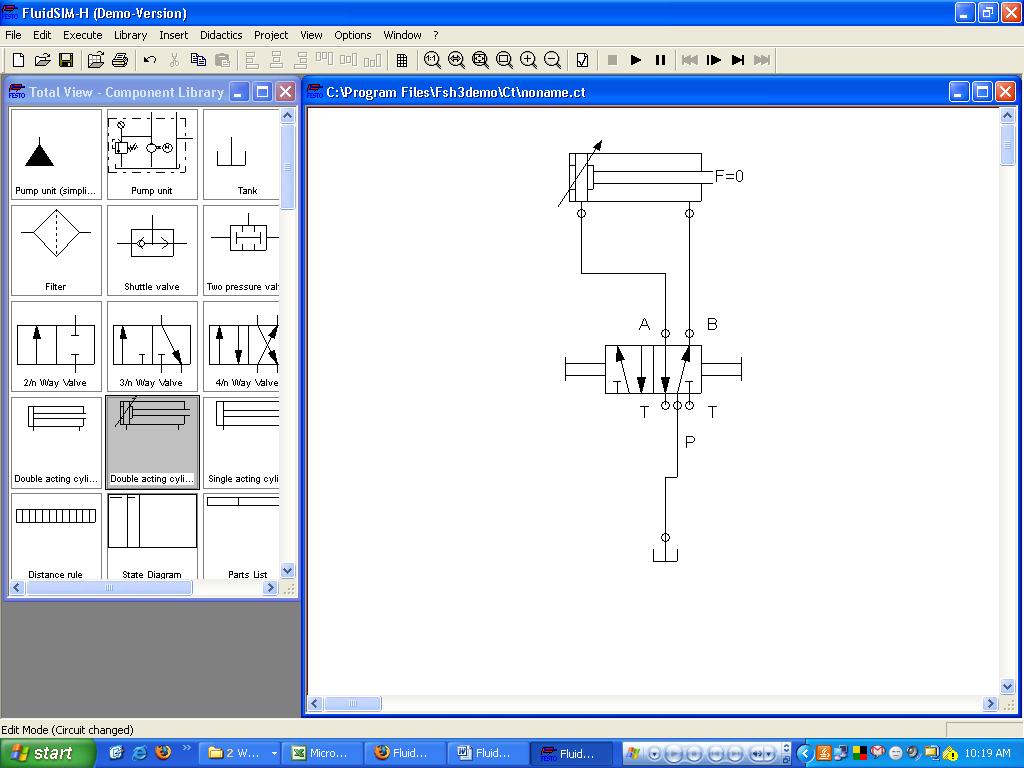Simulate until next state change

pos(738,60)
